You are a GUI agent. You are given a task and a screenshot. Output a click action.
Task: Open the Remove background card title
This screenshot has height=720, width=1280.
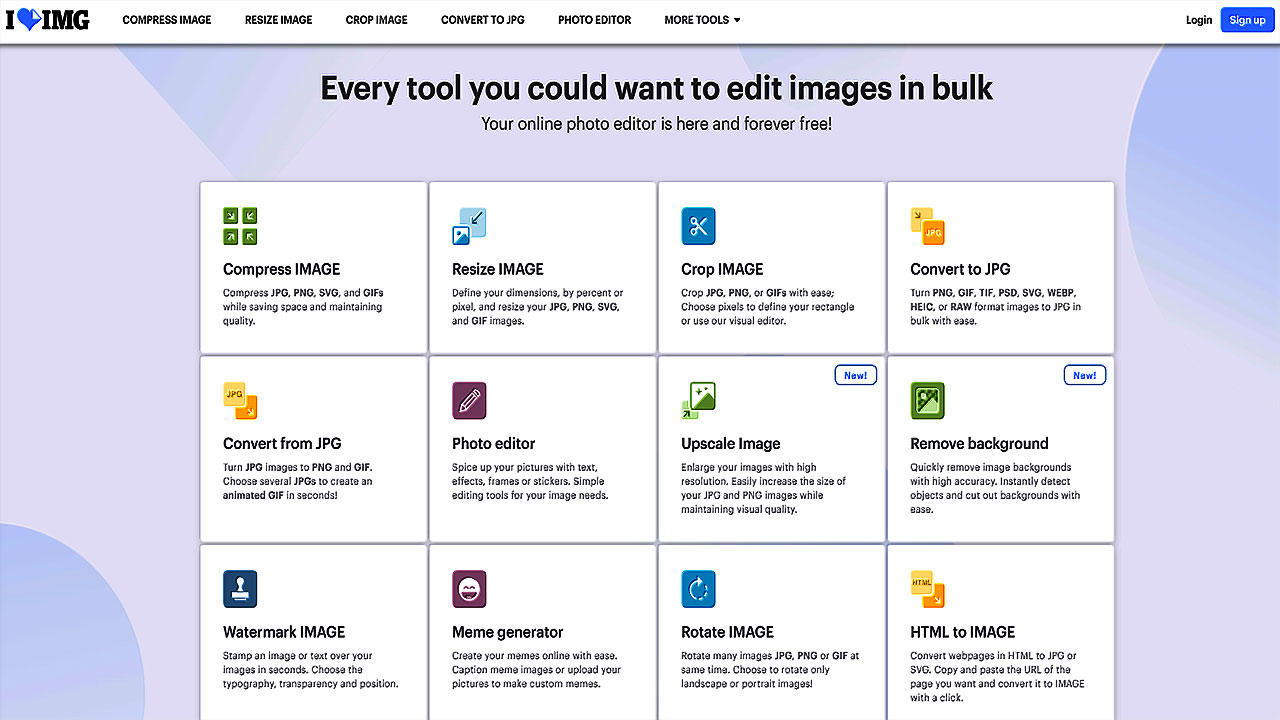tap(979, 443)
